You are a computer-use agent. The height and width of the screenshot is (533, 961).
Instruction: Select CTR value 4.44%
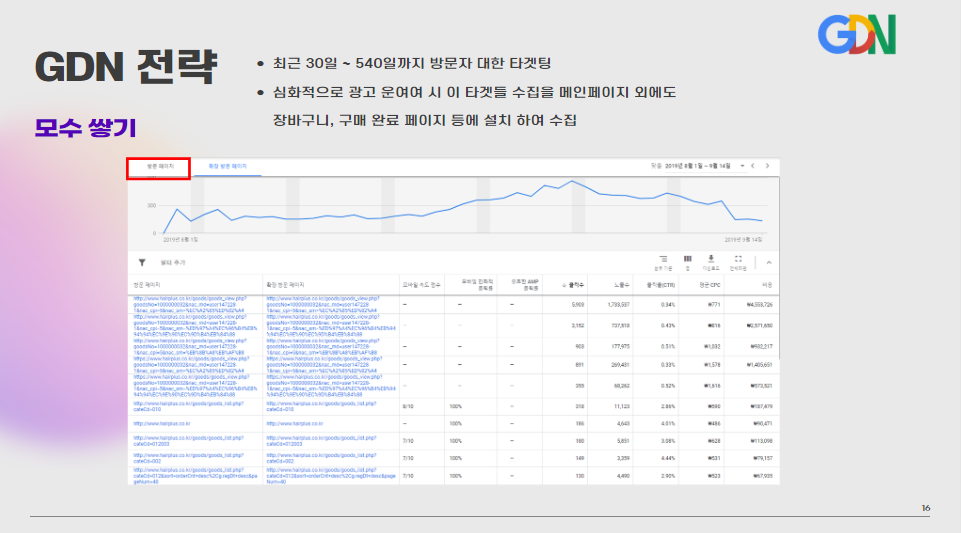668,458
